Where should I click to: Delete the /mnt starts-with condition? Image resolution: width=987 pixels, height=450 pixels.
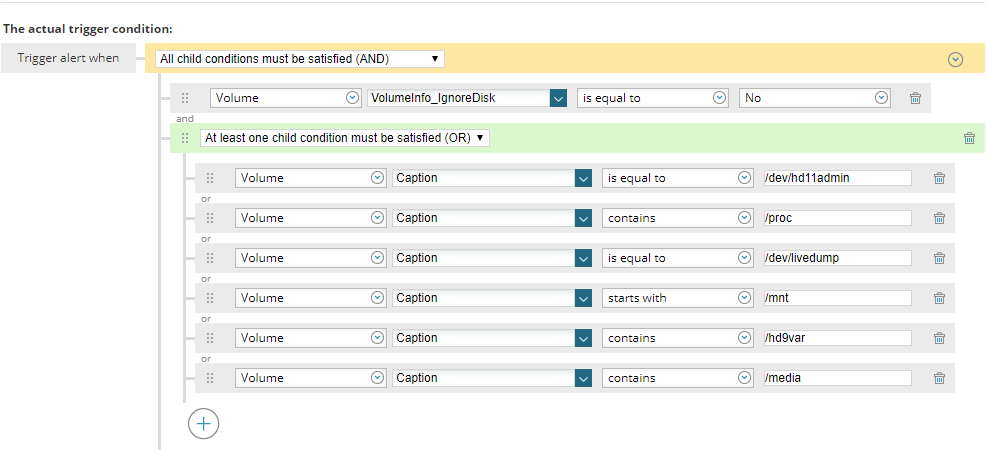939,298
